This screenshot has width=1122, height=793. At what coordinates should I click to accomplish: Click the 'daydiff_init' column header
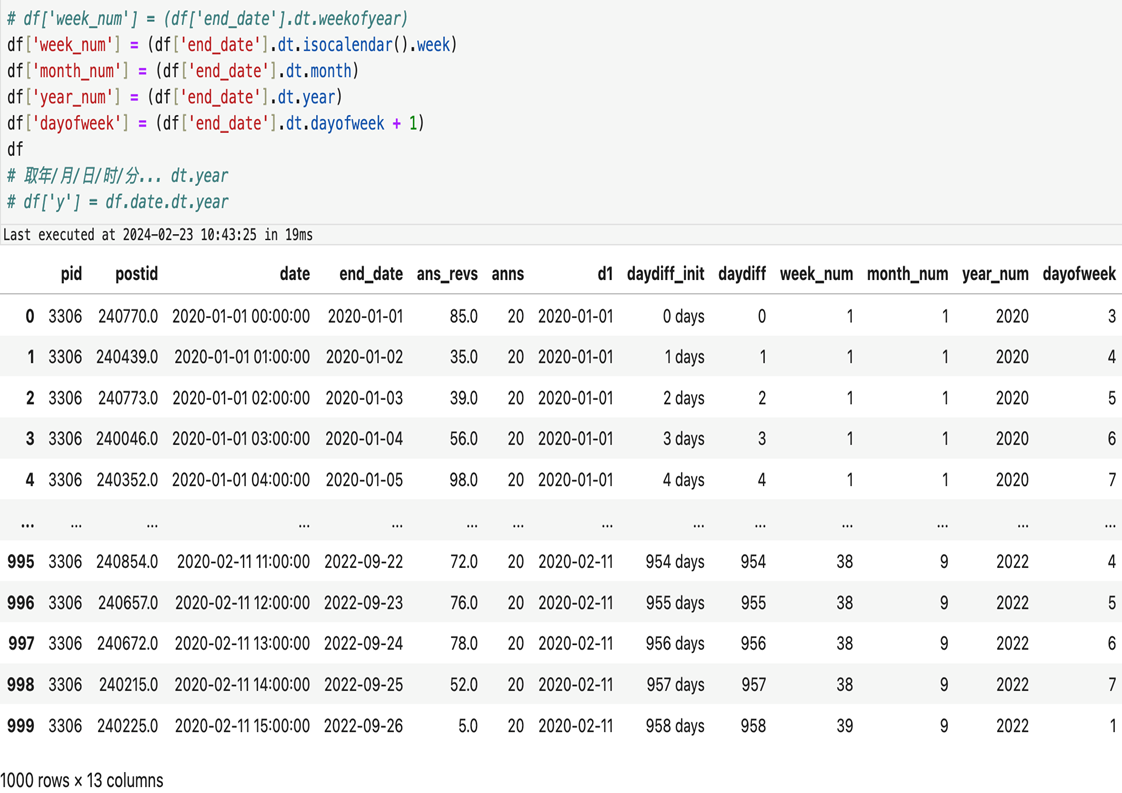tap(665, 274)
